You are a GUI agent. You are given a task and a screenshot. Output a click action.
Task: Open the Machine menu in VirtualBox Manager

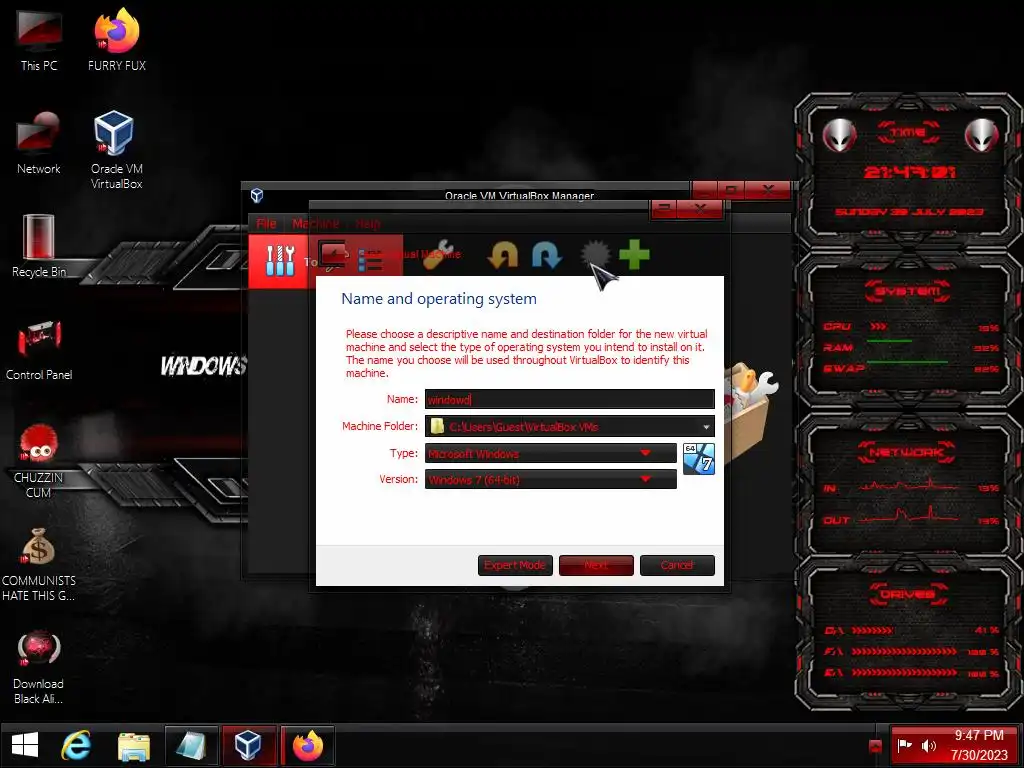(316, 223)
